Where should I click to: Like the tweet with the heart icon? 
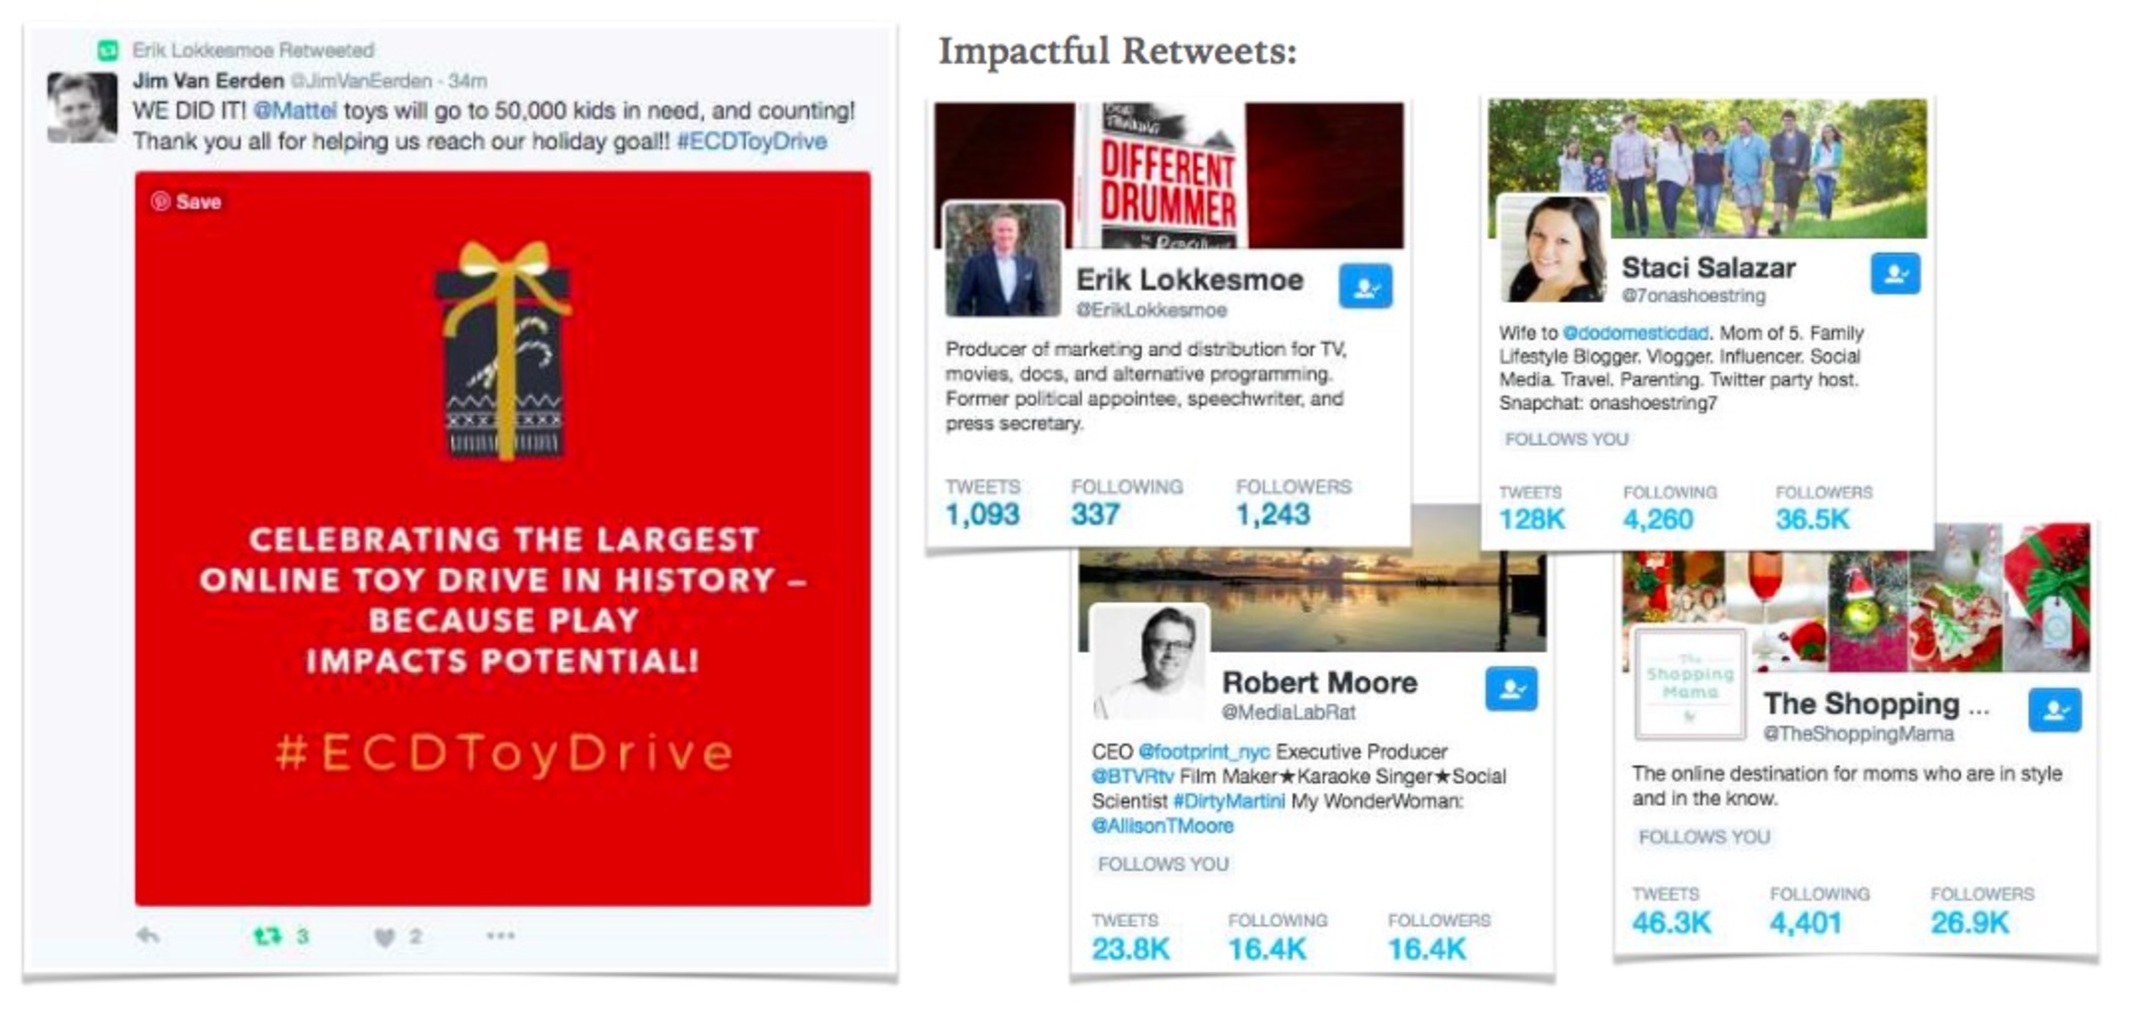(x=385, y=937)
